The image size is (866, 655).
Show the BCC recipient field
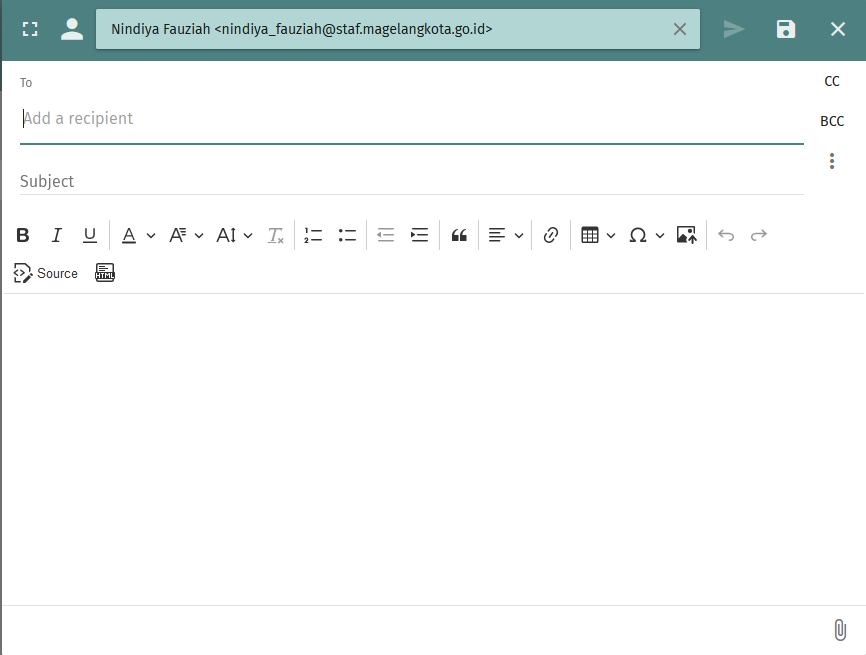click(x=832, y=121)
